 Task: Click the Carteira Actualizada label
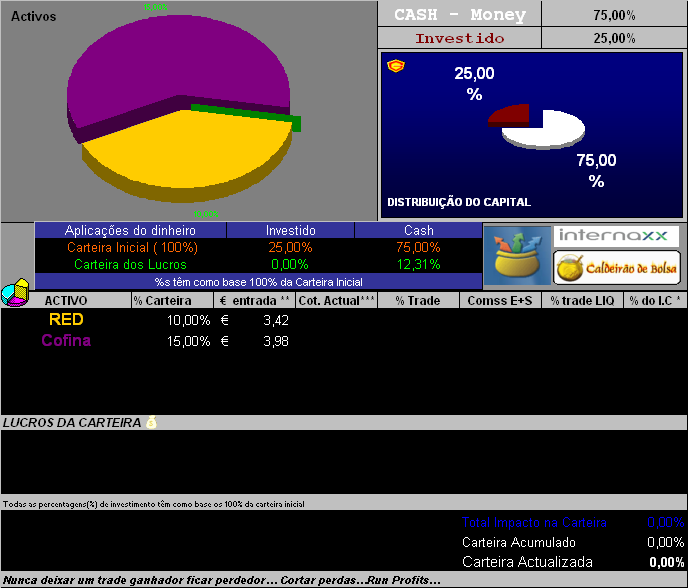coord(527,562)
